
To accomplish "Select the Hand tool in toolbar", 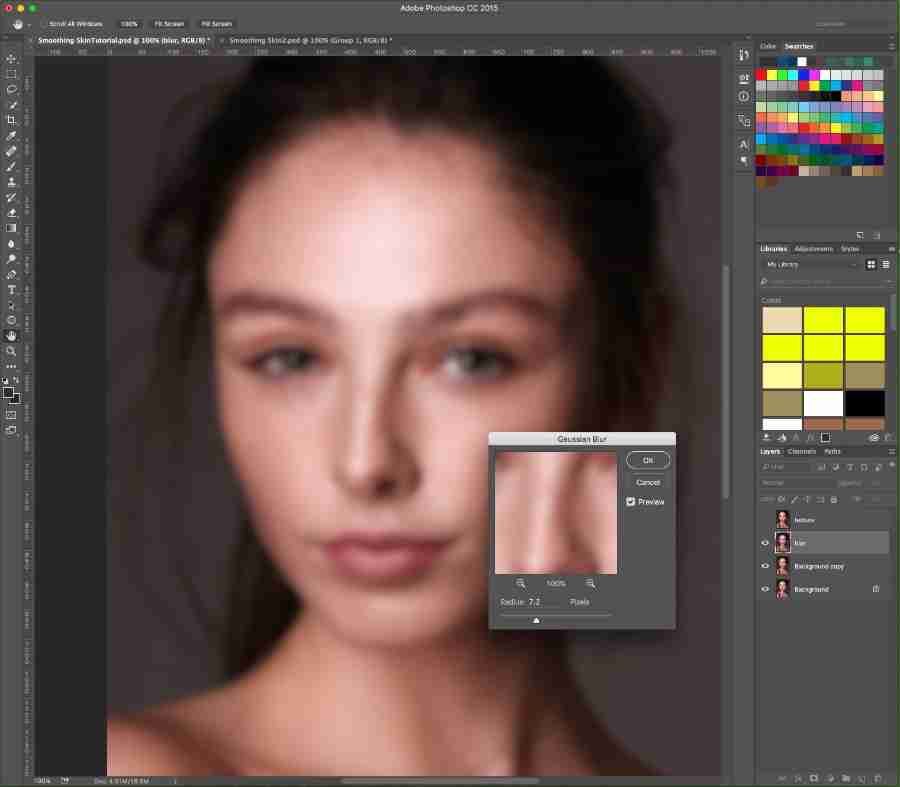I will (x=11, y=336).
